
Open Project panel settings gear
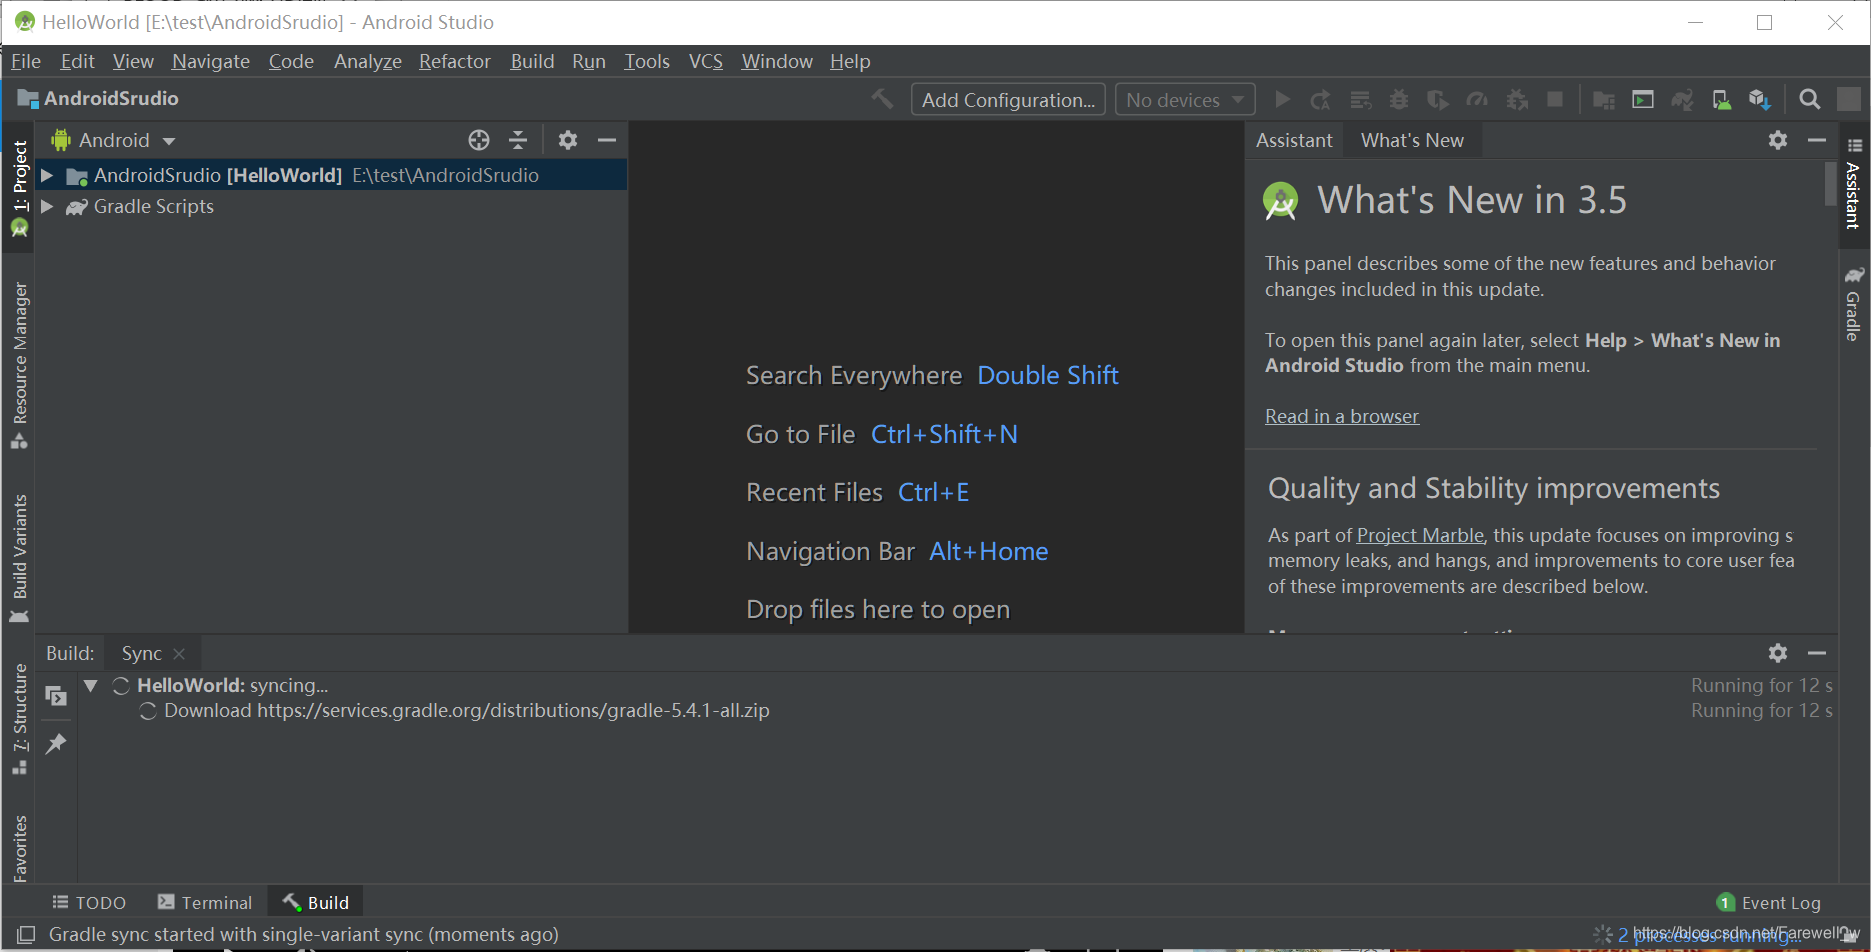pos(568,140)
